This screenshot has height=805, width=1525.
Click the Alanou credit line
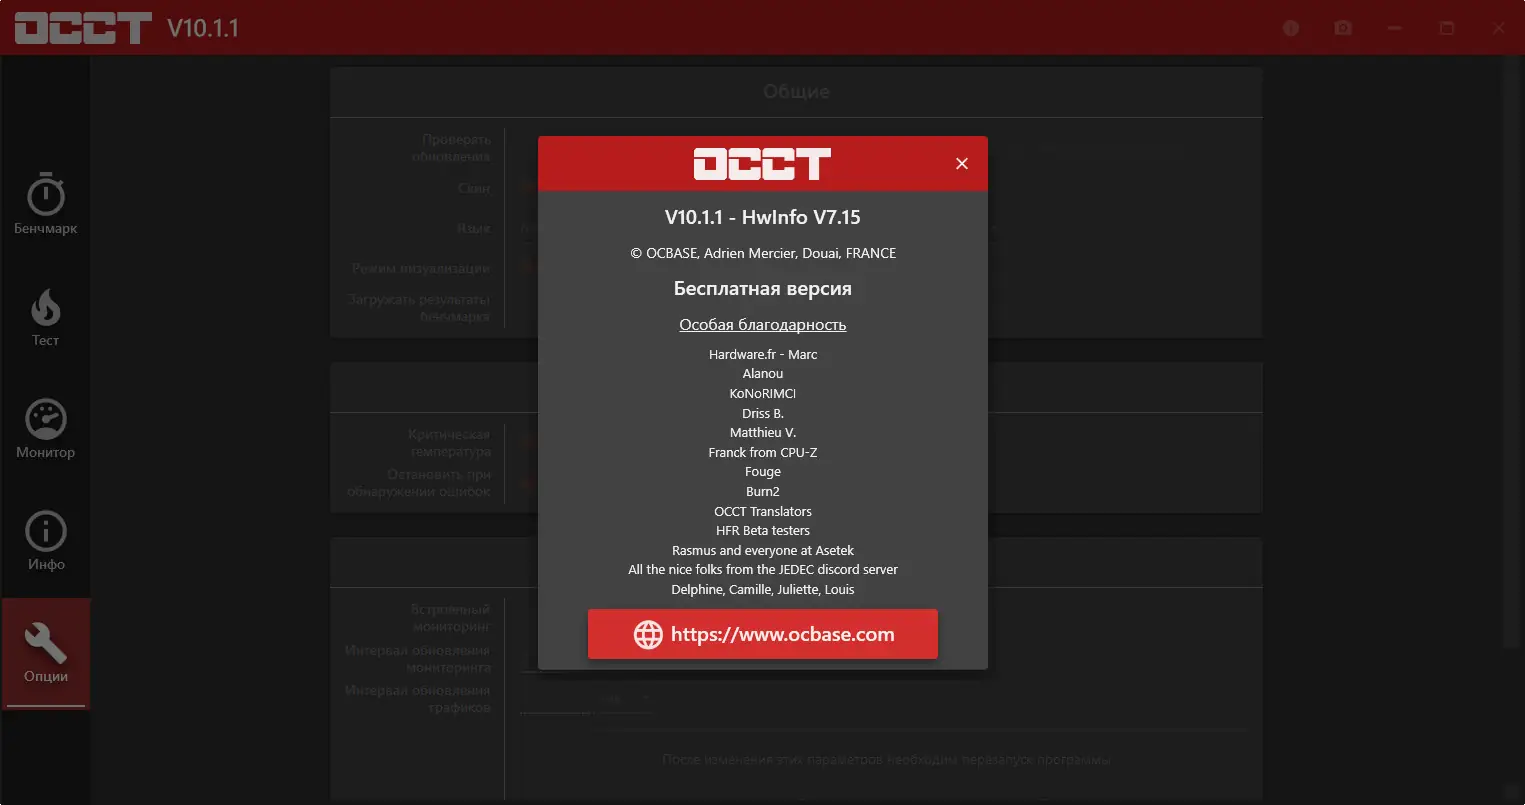(763, 374)
